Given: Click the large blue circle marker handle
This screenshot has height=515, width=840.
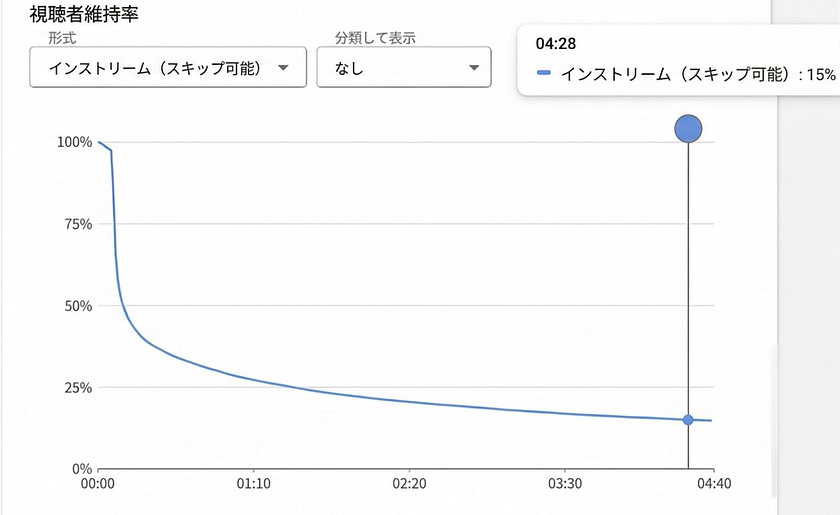Looking at the screenshot, I should click(688, 129).
